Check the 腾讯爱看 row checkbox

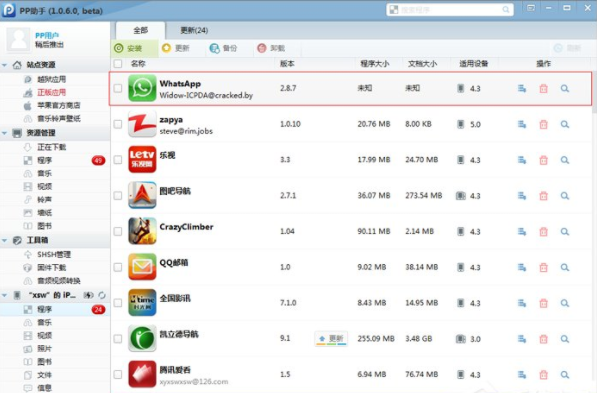(x=118, y=374)
